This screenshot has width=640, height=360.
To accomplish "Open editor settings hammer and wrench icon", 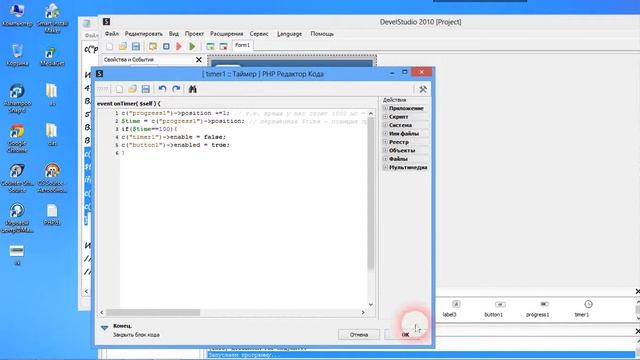I will 423,89.
